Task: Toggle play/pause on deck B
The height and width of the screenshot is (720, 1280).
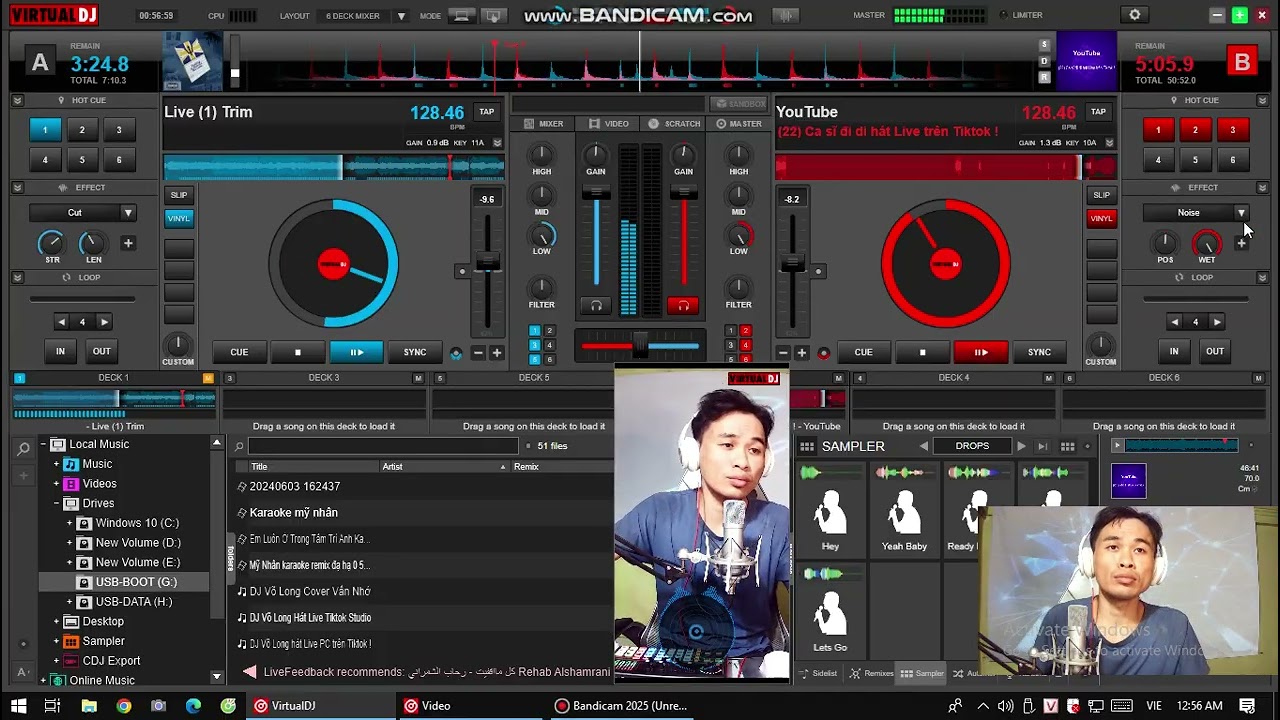Action: pyautogui.click(x=981, y=352)
